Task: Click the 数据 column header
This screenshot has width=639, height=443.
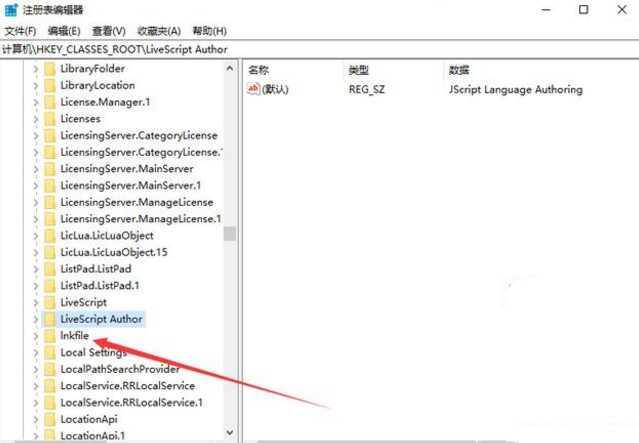Action: (460, 70)
